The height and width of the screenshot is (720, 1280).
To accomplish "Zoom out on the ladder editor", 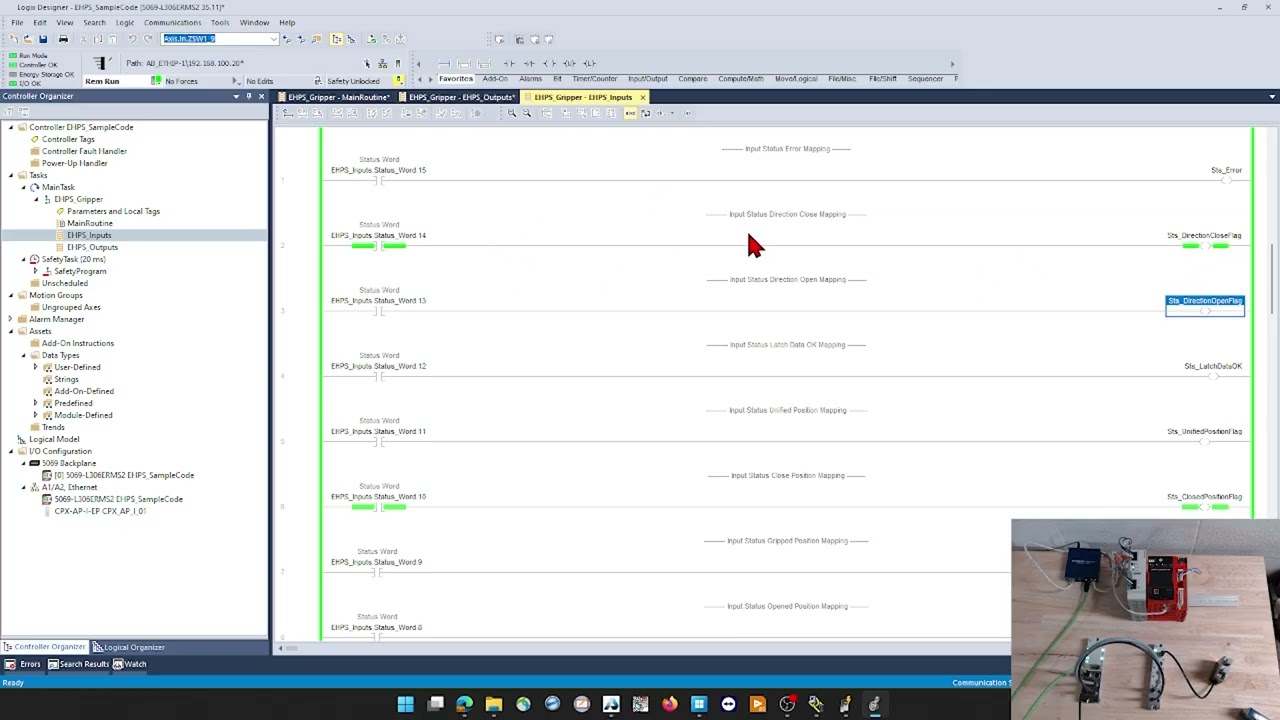I will click(526, 113).
